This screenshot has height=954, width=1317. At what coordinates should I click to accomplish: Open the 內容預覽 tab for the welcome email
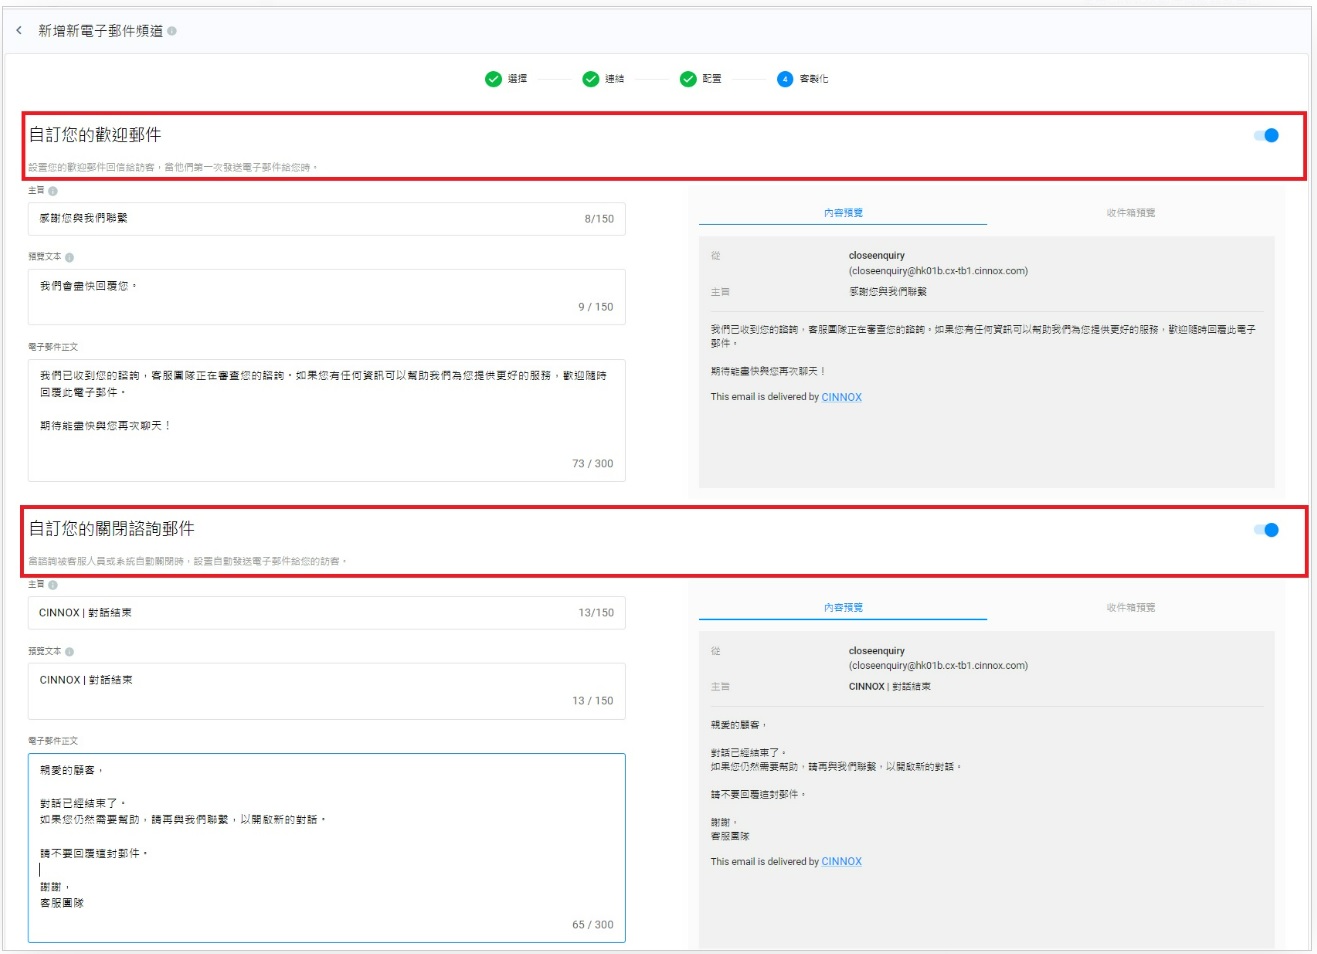click(x=843, y=213)
